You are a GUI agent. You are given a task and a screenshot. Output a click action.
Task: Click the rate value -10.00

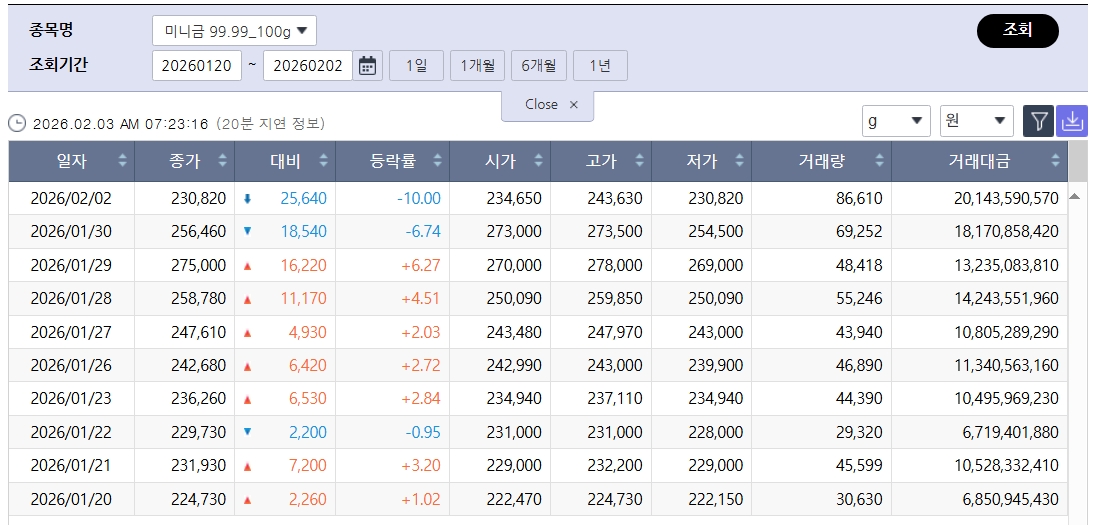coord(419,199)
